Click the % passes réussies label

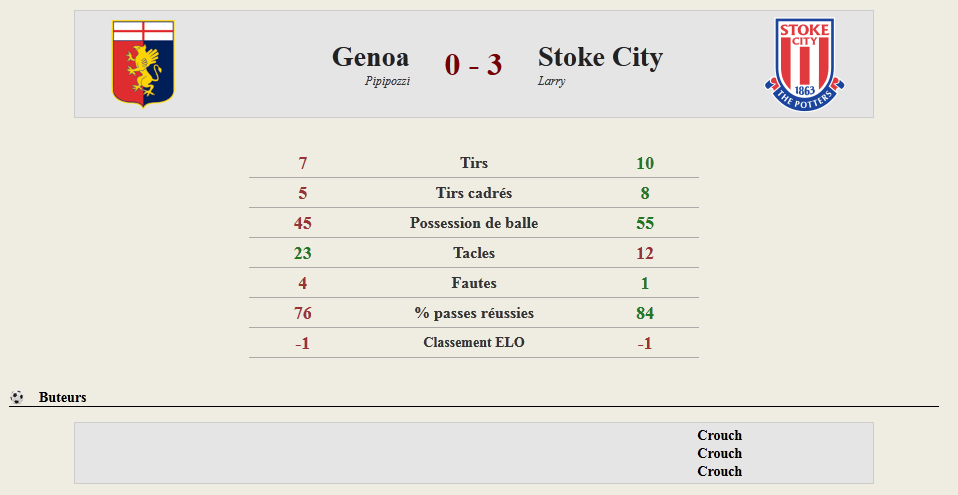[474, 313]
